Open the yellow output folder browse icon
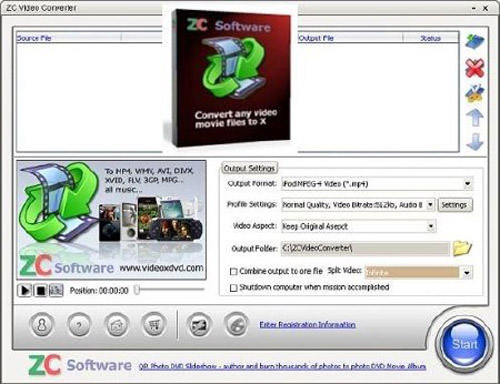500x384 pixels. (x=462, y=248)
